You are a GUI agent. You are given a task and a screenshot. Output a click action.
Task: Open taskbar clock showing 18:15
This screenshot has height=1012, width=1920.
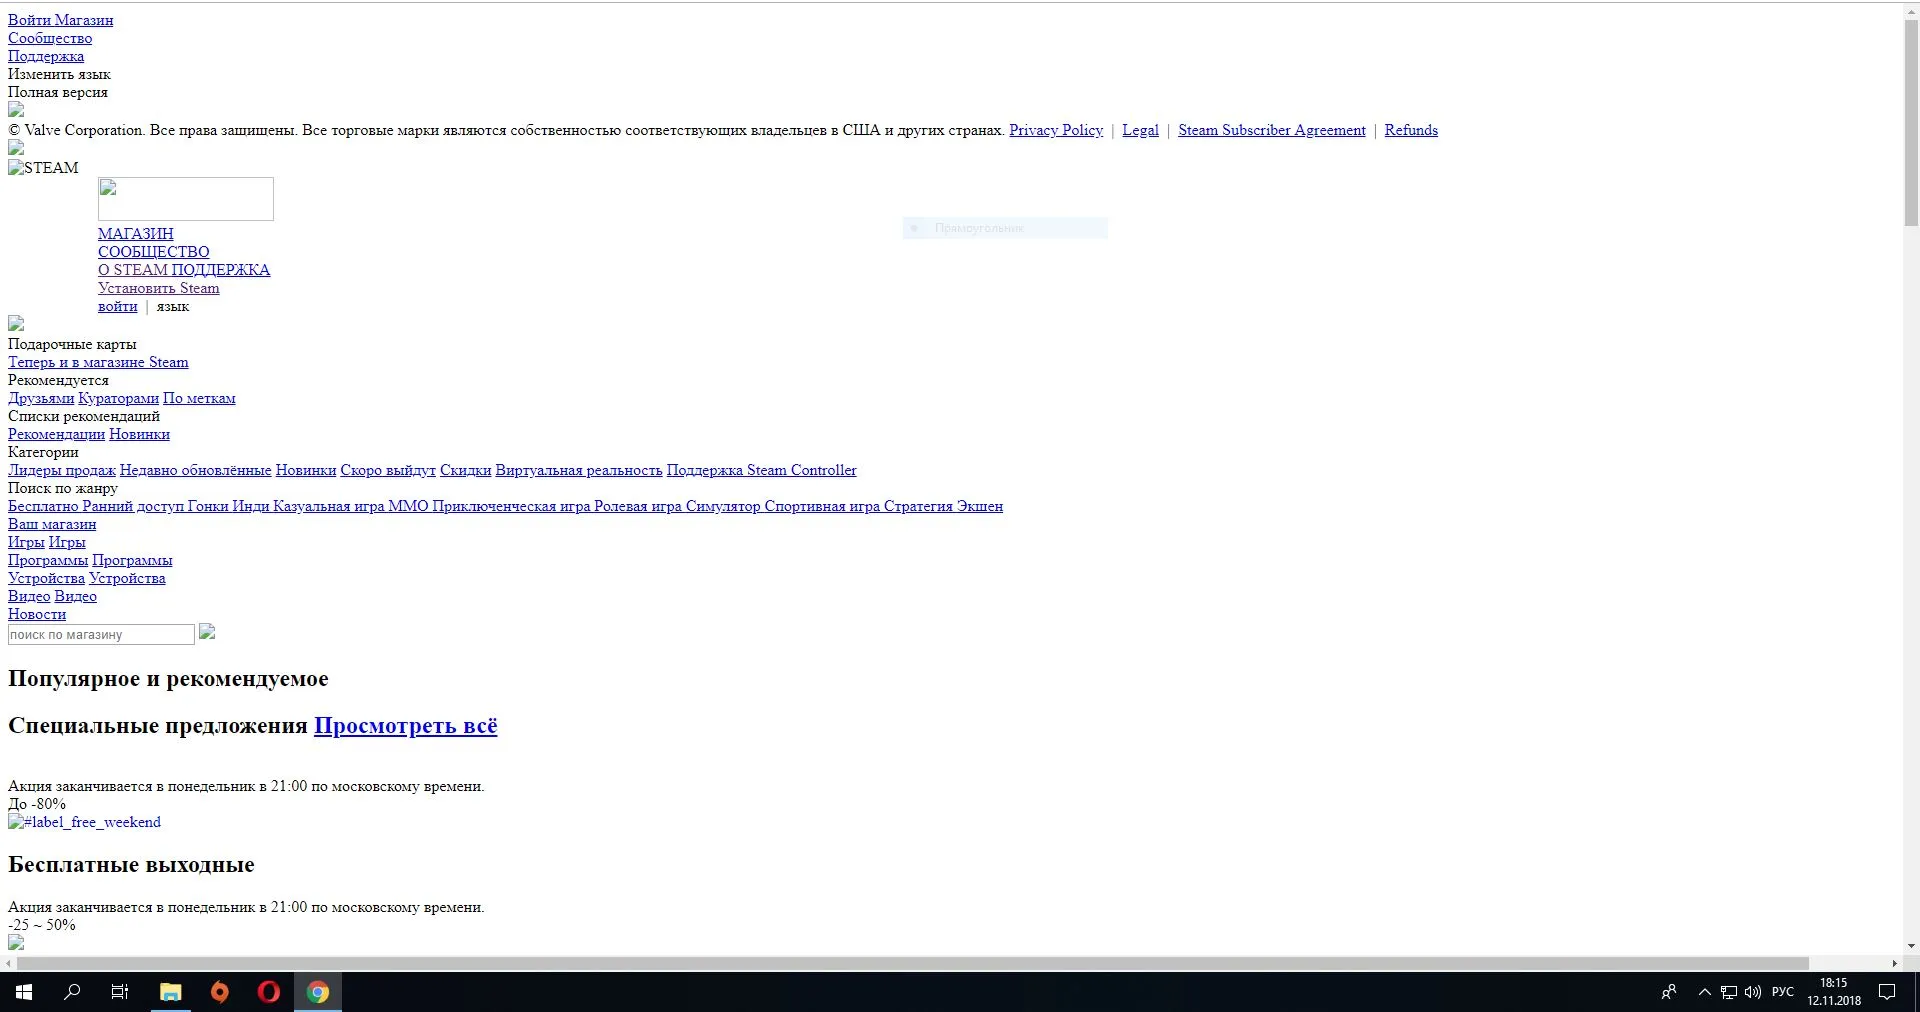[x=1834, y=992]
